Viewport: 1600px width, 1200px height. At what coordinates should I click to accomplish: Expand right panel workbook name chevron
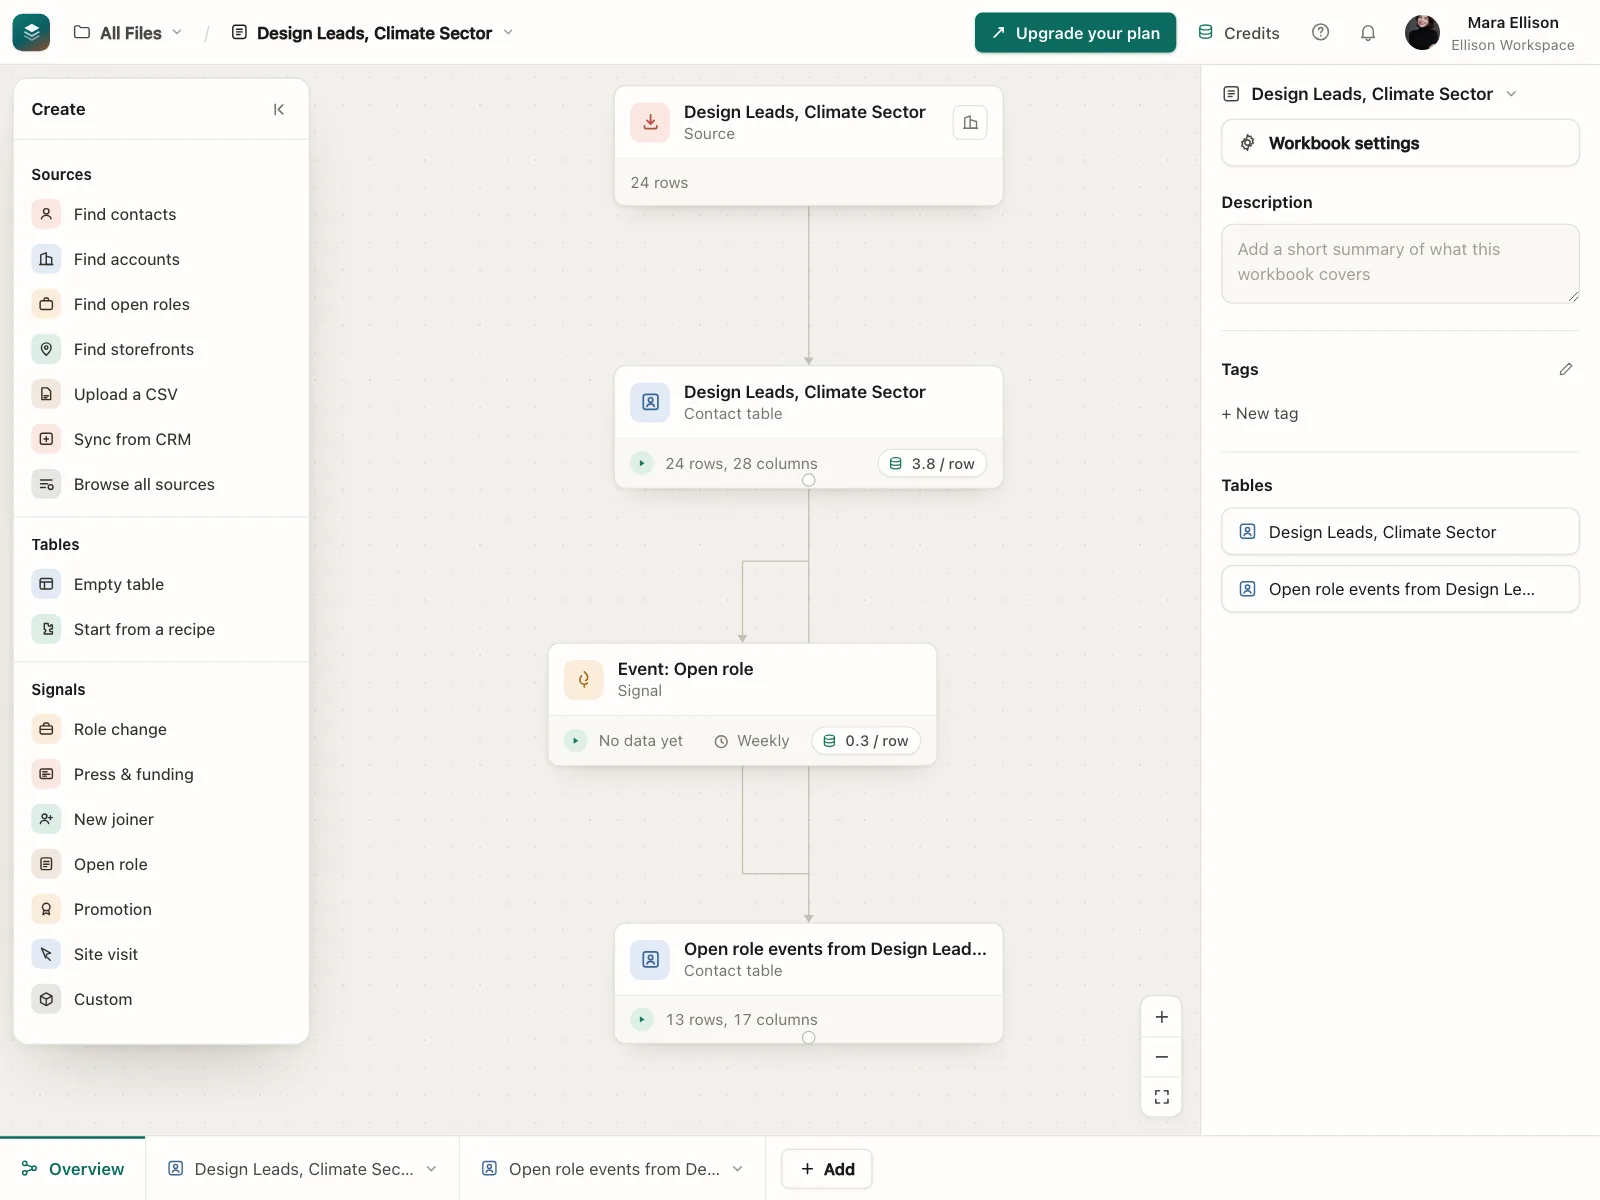(1511, 94)
